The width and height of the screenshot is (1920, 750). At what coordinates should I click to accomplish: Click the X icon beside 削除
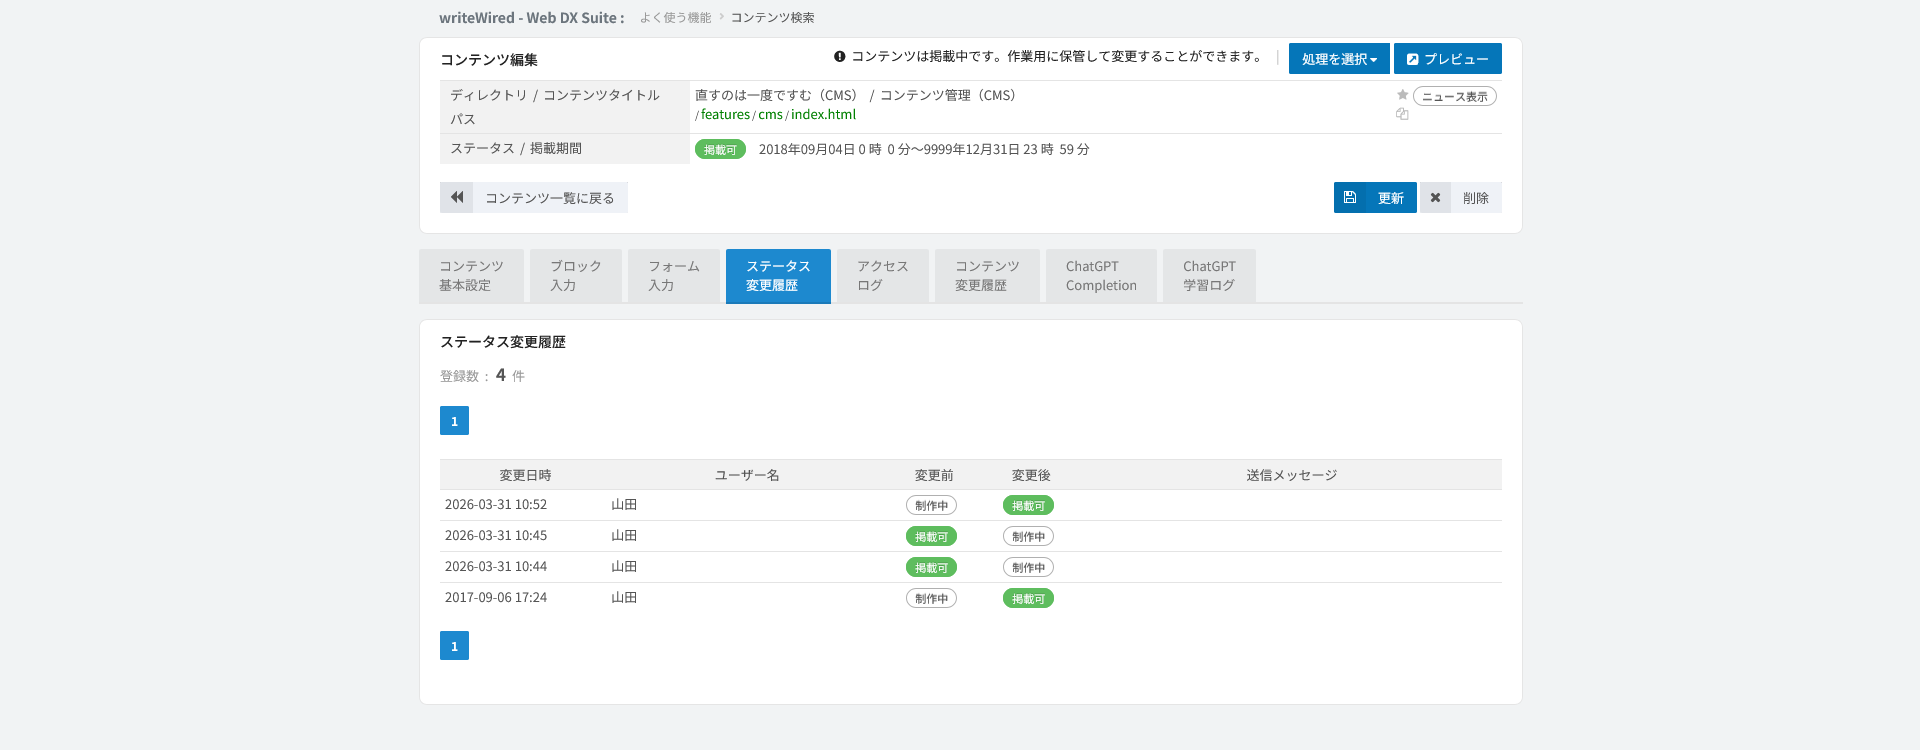click(1435, 197)
